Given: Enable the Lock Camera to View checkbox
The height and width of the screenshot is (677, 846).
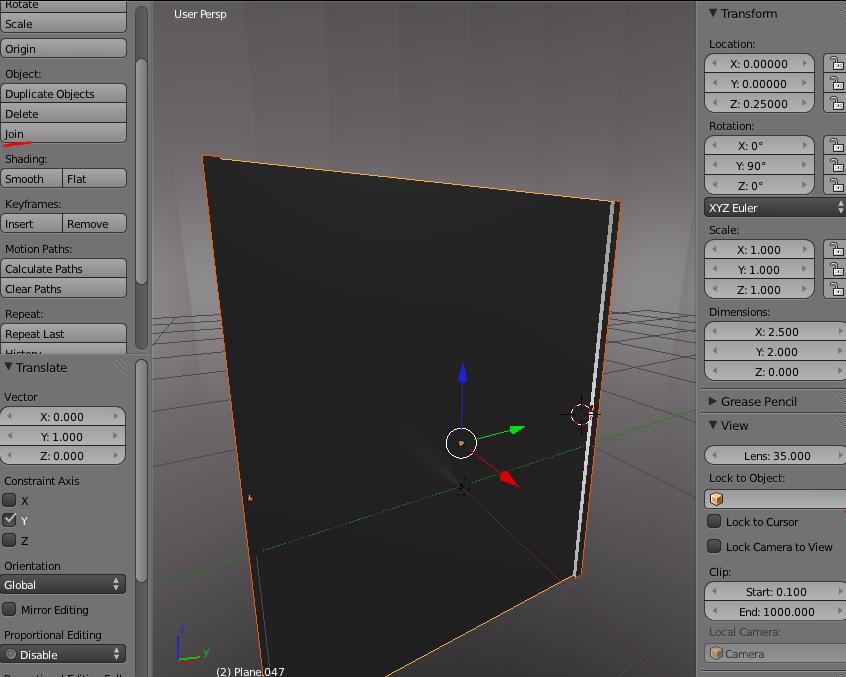Looking at the screenshot, I should click(714, 546).
